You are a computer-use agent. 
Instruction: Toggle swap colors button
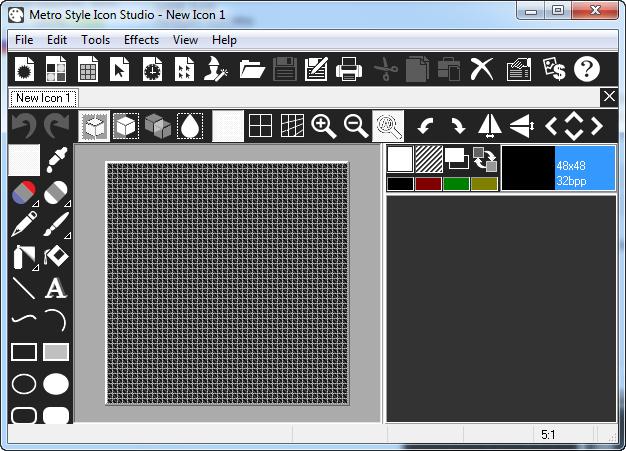(x=485, y=159)
